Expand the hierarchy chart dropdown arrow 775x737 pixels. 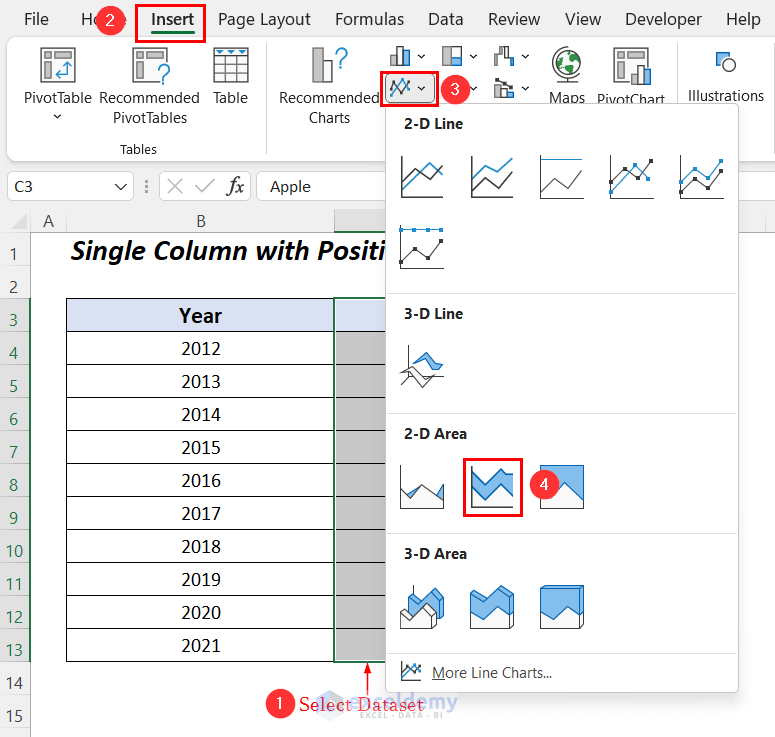click(x=474, y=56)
